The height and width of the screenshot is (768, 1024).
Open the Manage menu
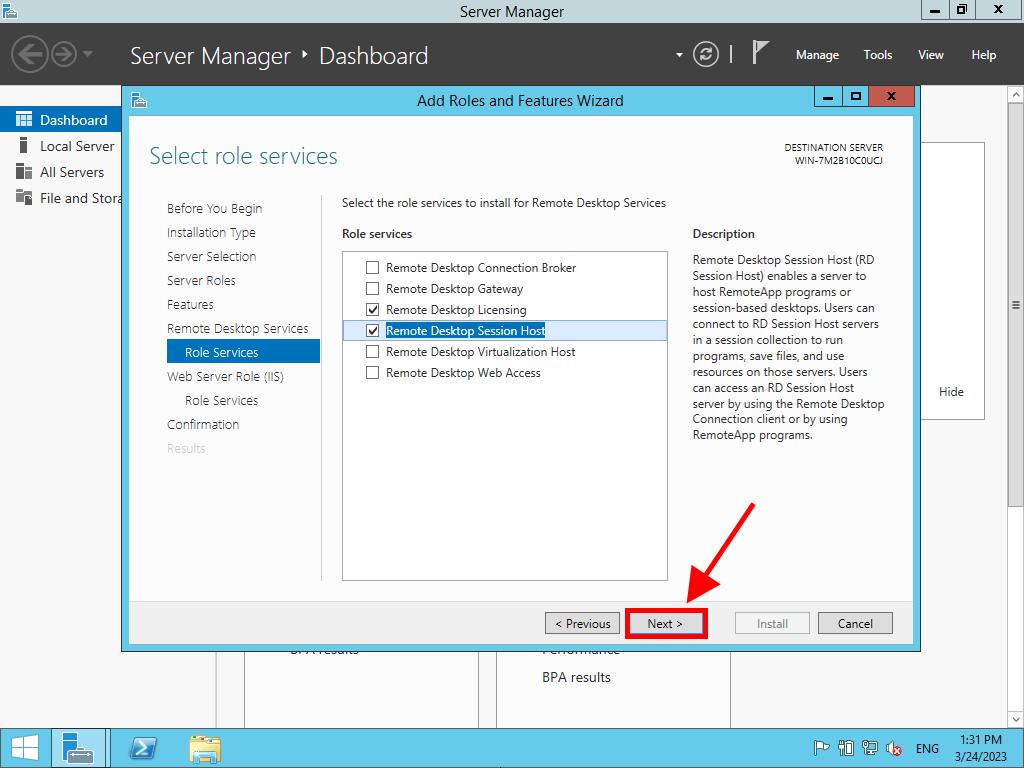(x=817, y=55)
